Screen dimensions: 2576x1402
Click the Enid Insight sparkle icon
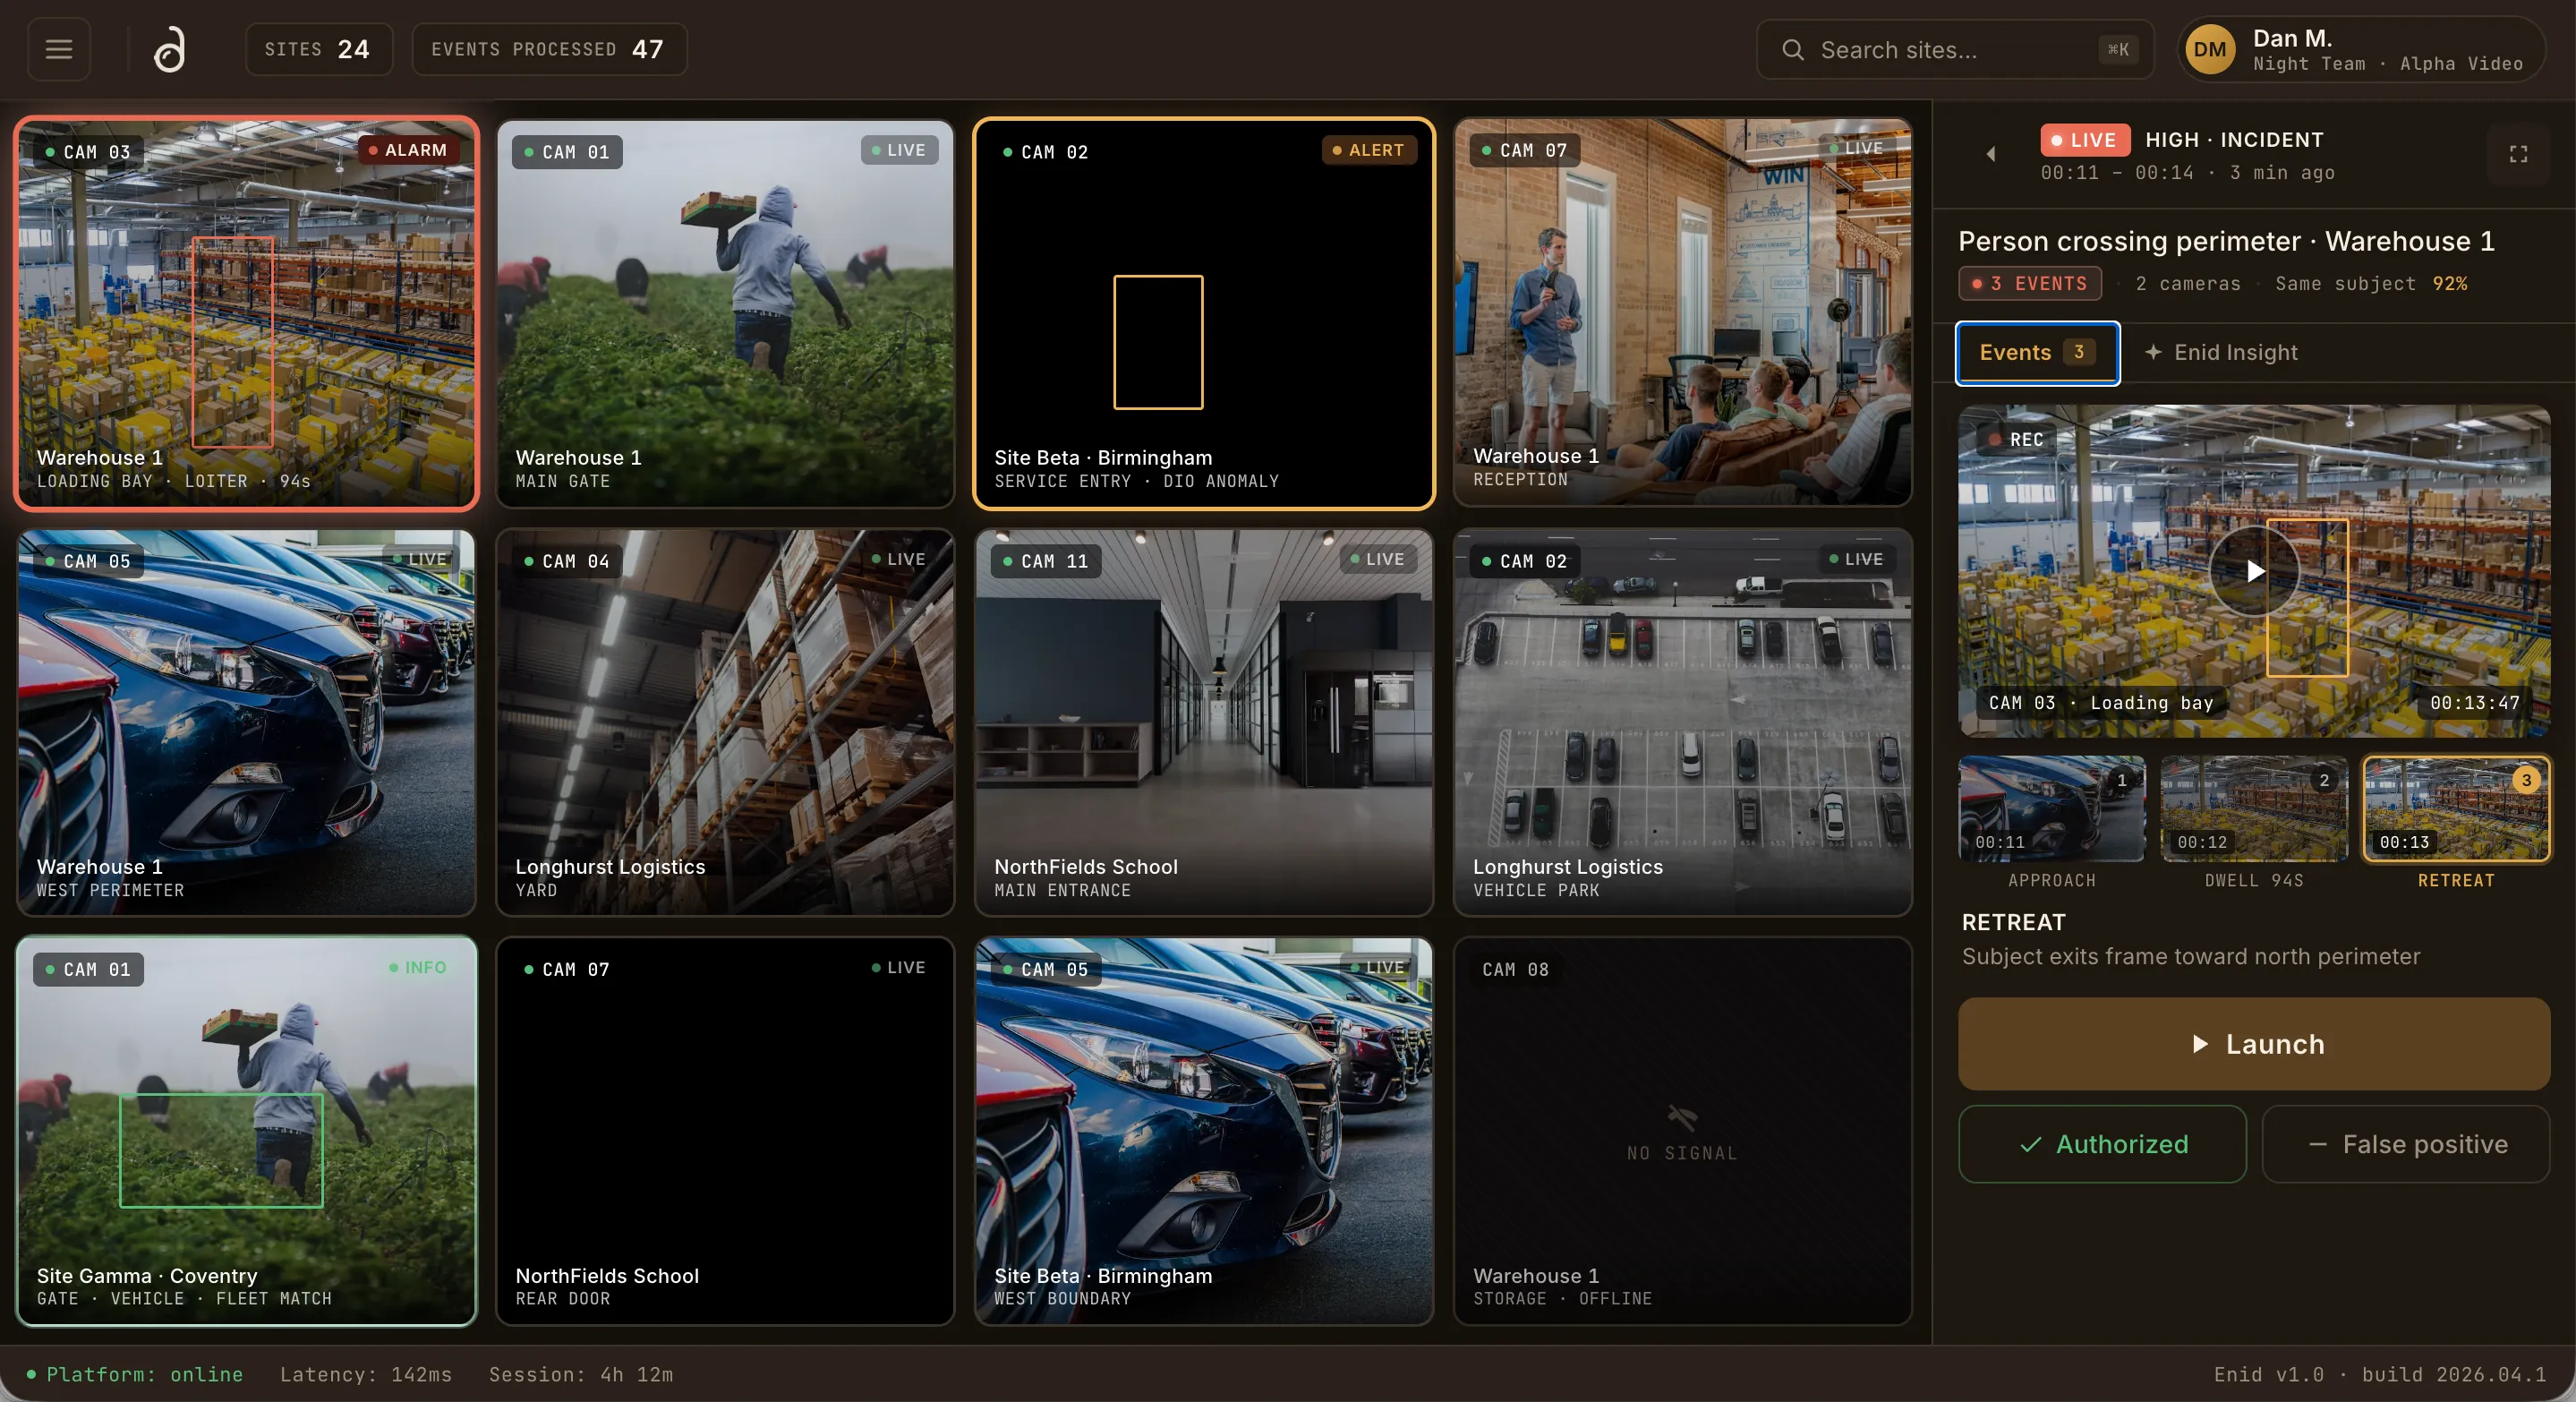coord(2152,352)
